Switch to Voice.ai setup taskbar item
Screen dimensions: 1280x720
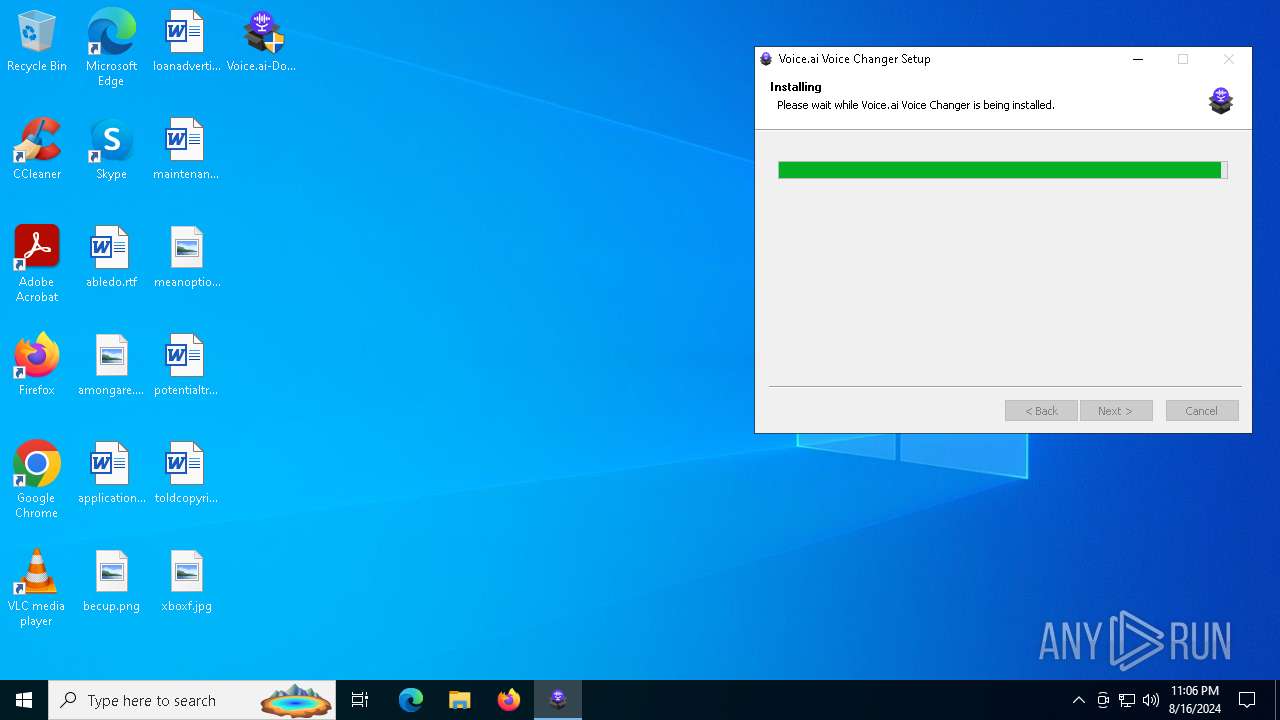coord(558,700)
